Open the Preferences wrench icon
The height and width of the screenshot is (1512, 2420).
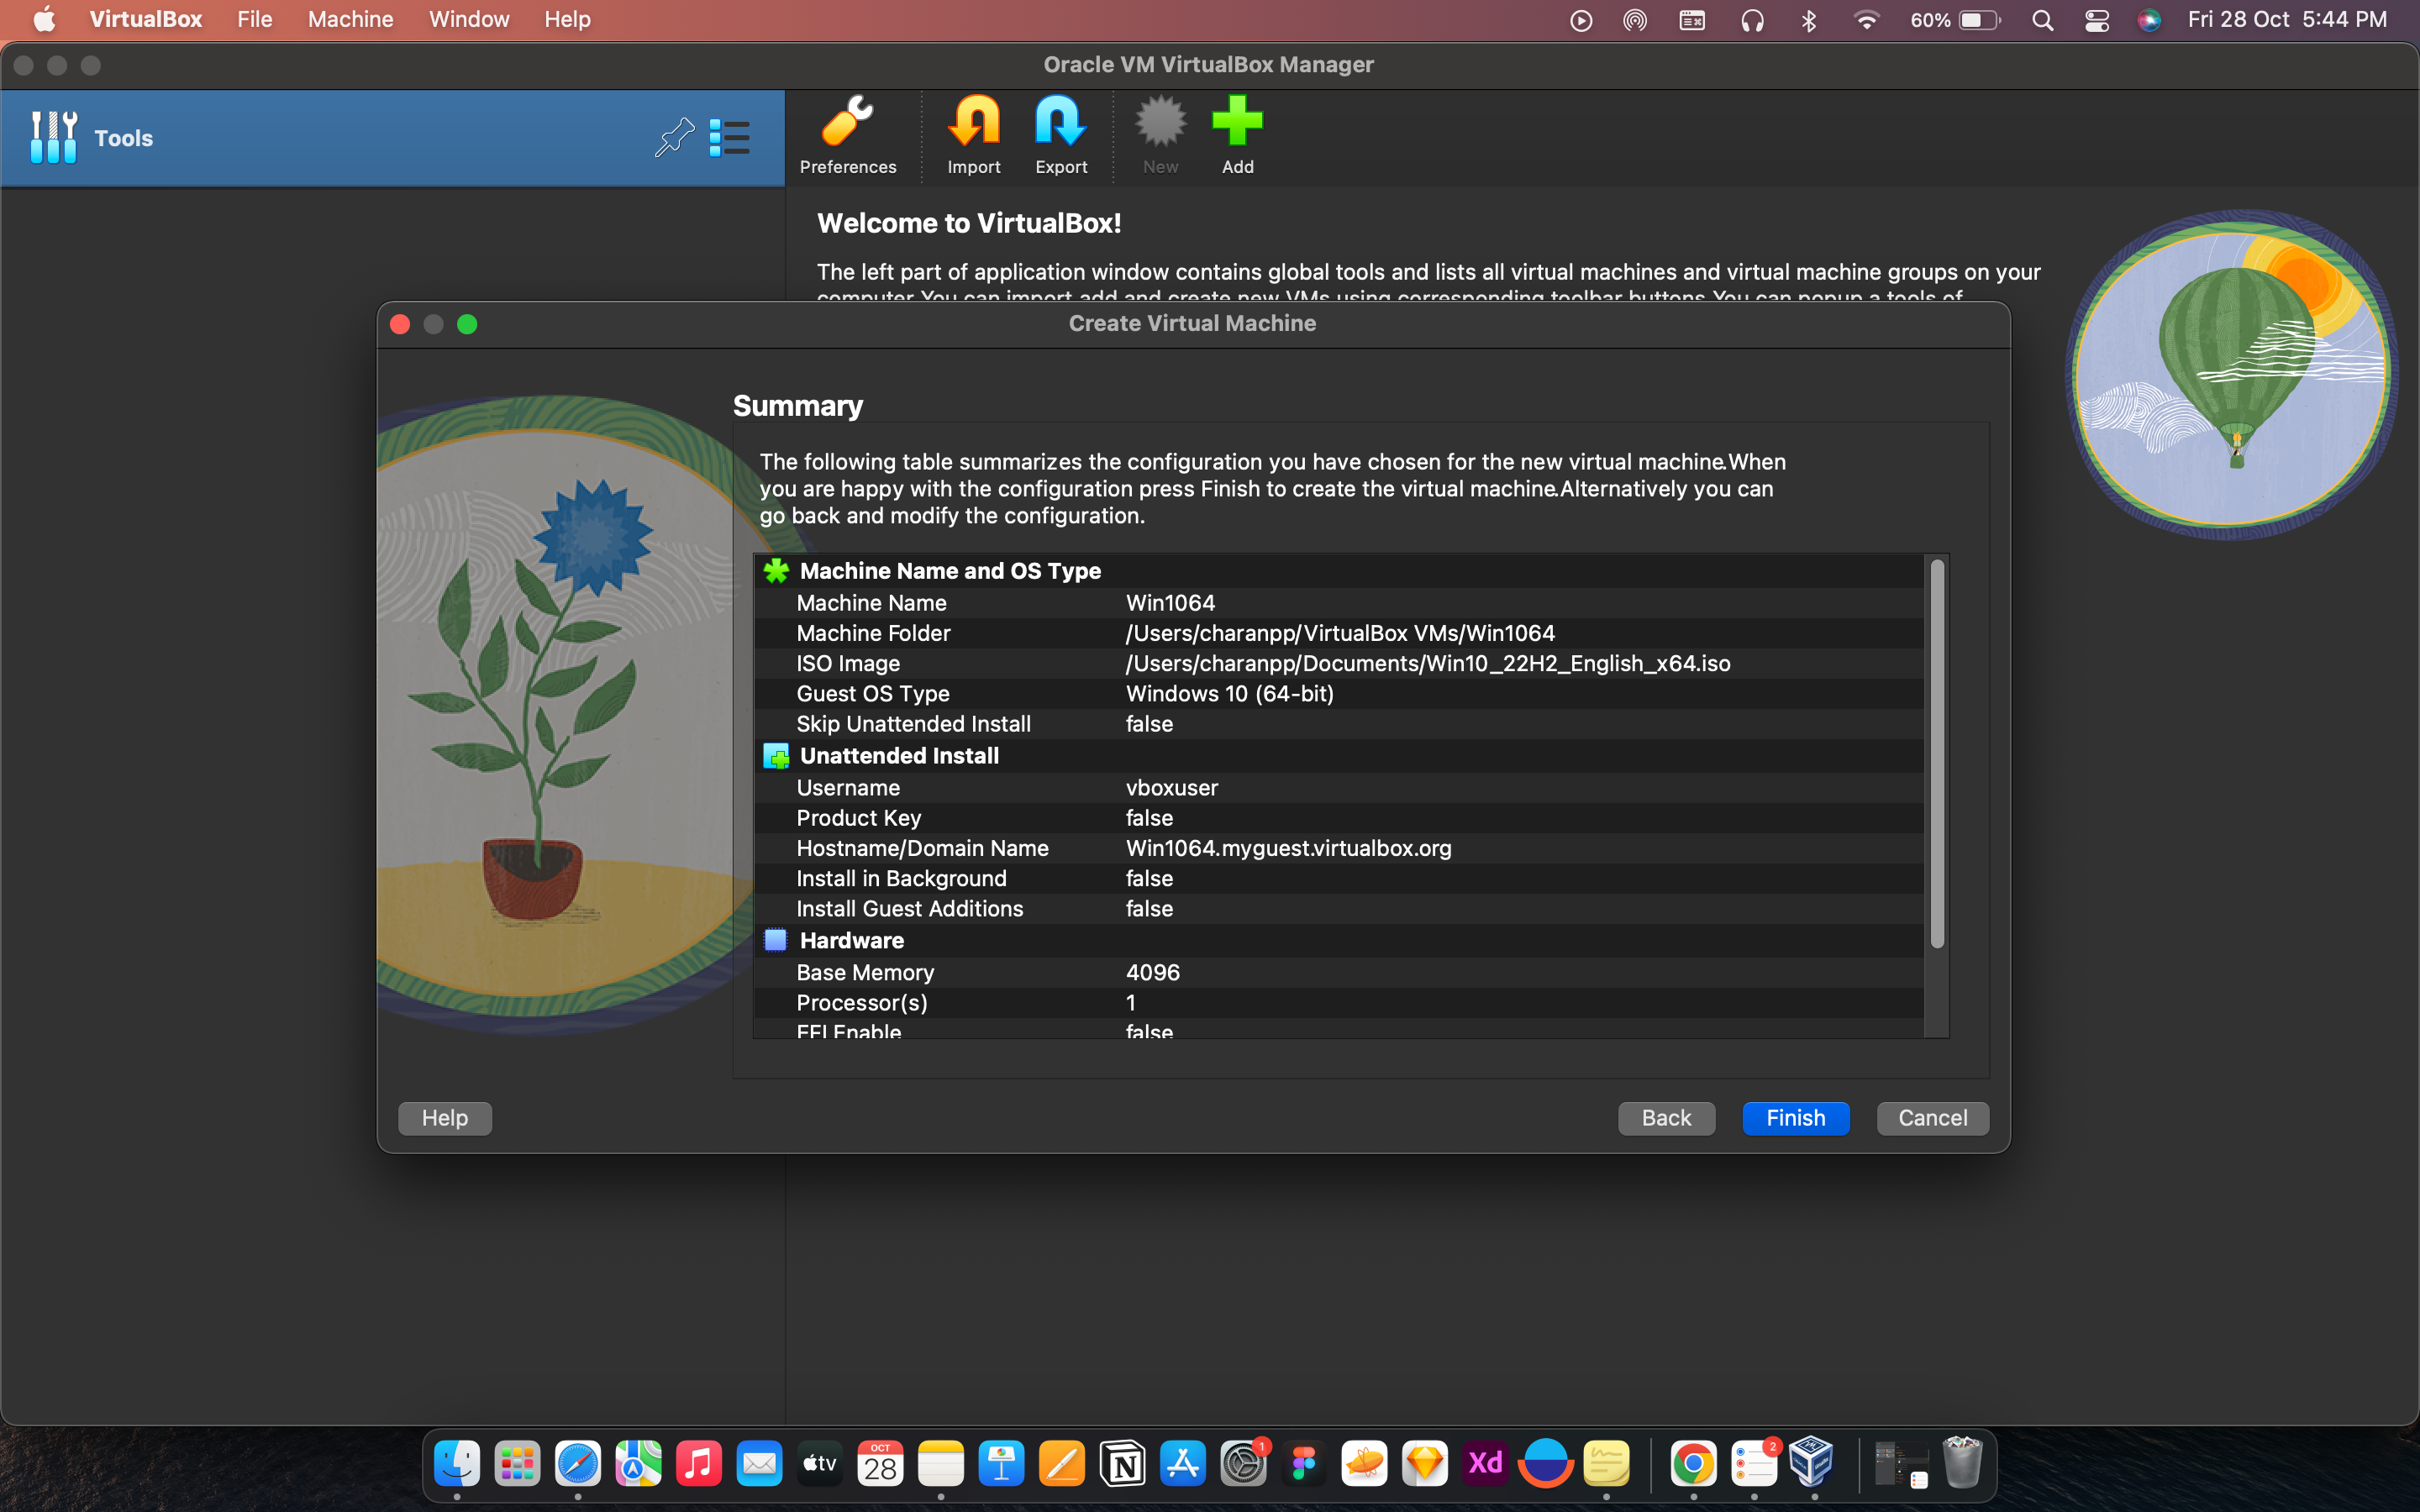point(847,123)
